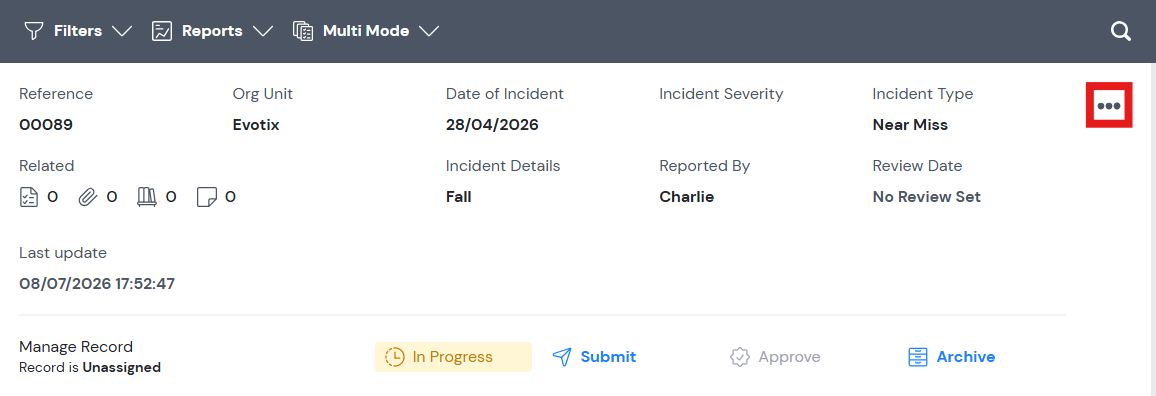Image resolution: width=1156 pixels, height=396 pixels.
Task: Expand the Filters dropdown chevron
Action: [122, 31]
